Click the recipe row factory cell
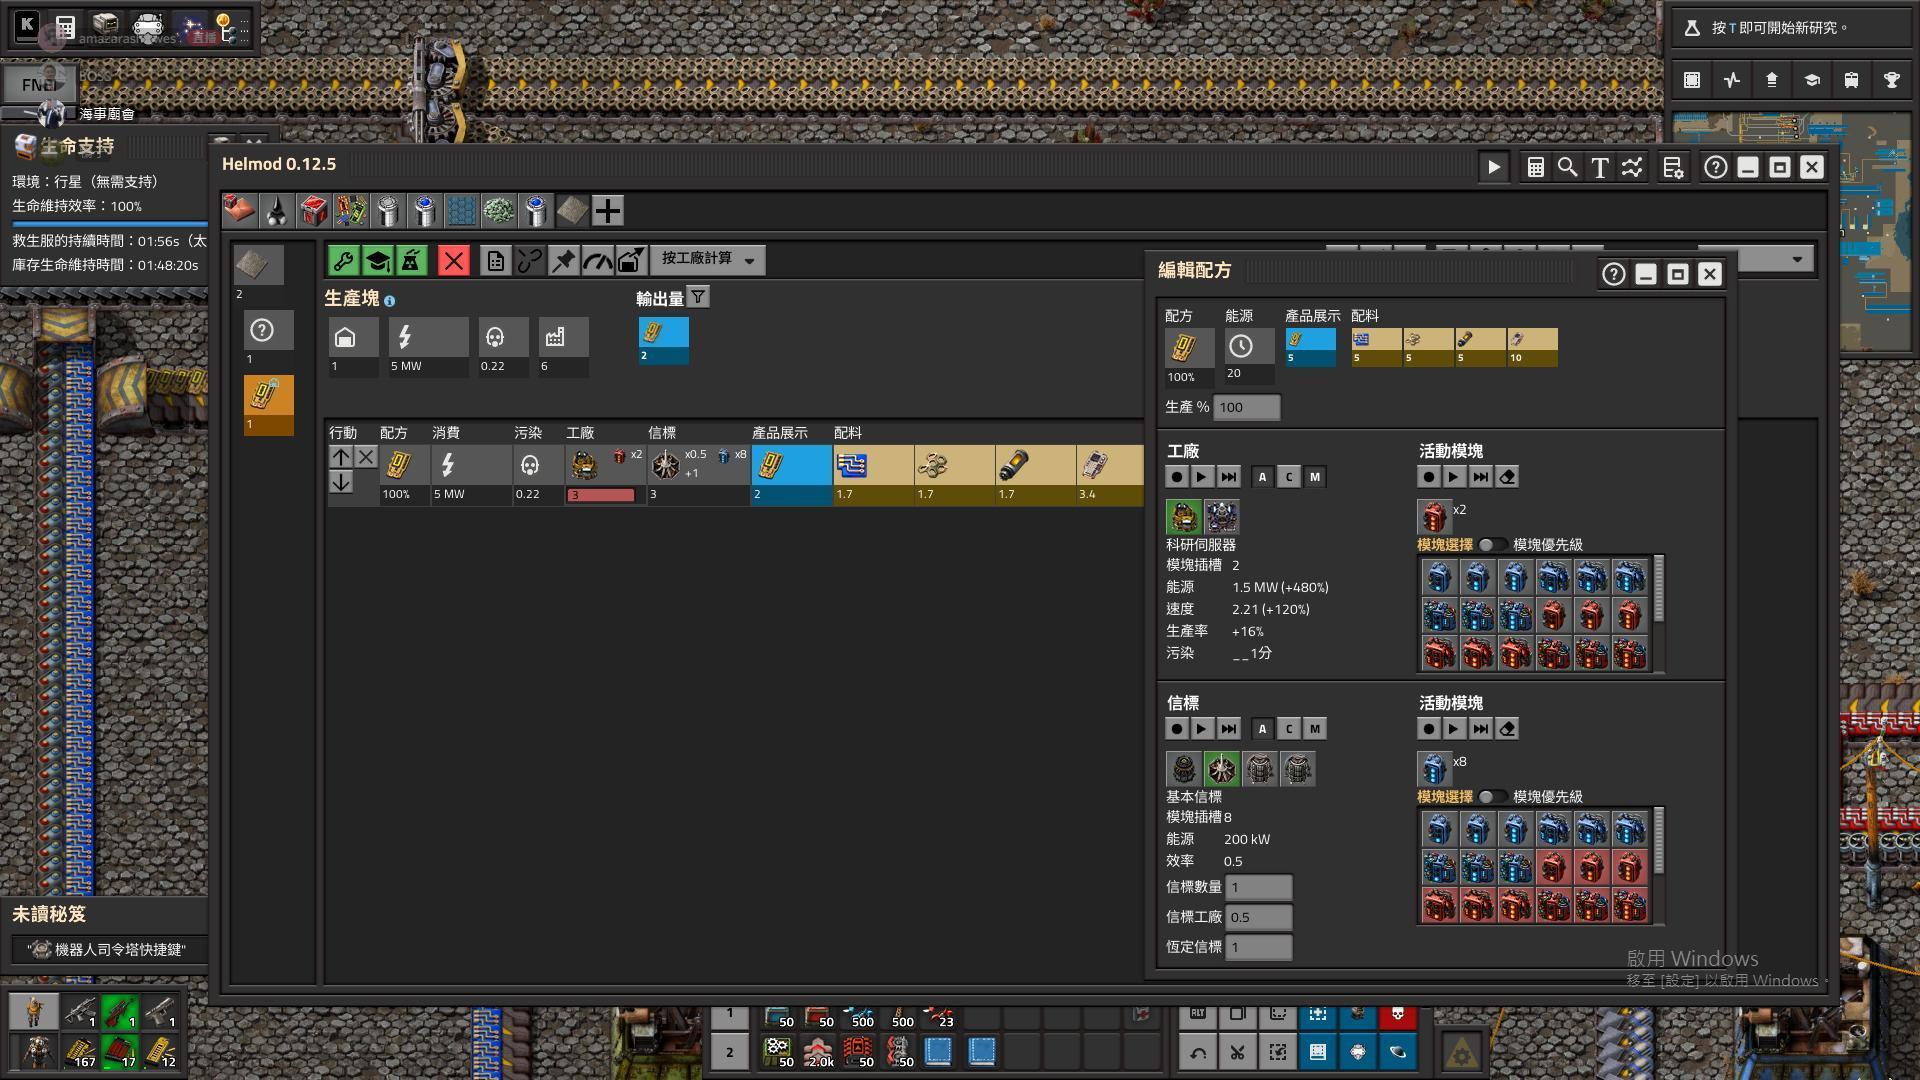This screenshot has height=1080, width=1920. pos(605,475)
